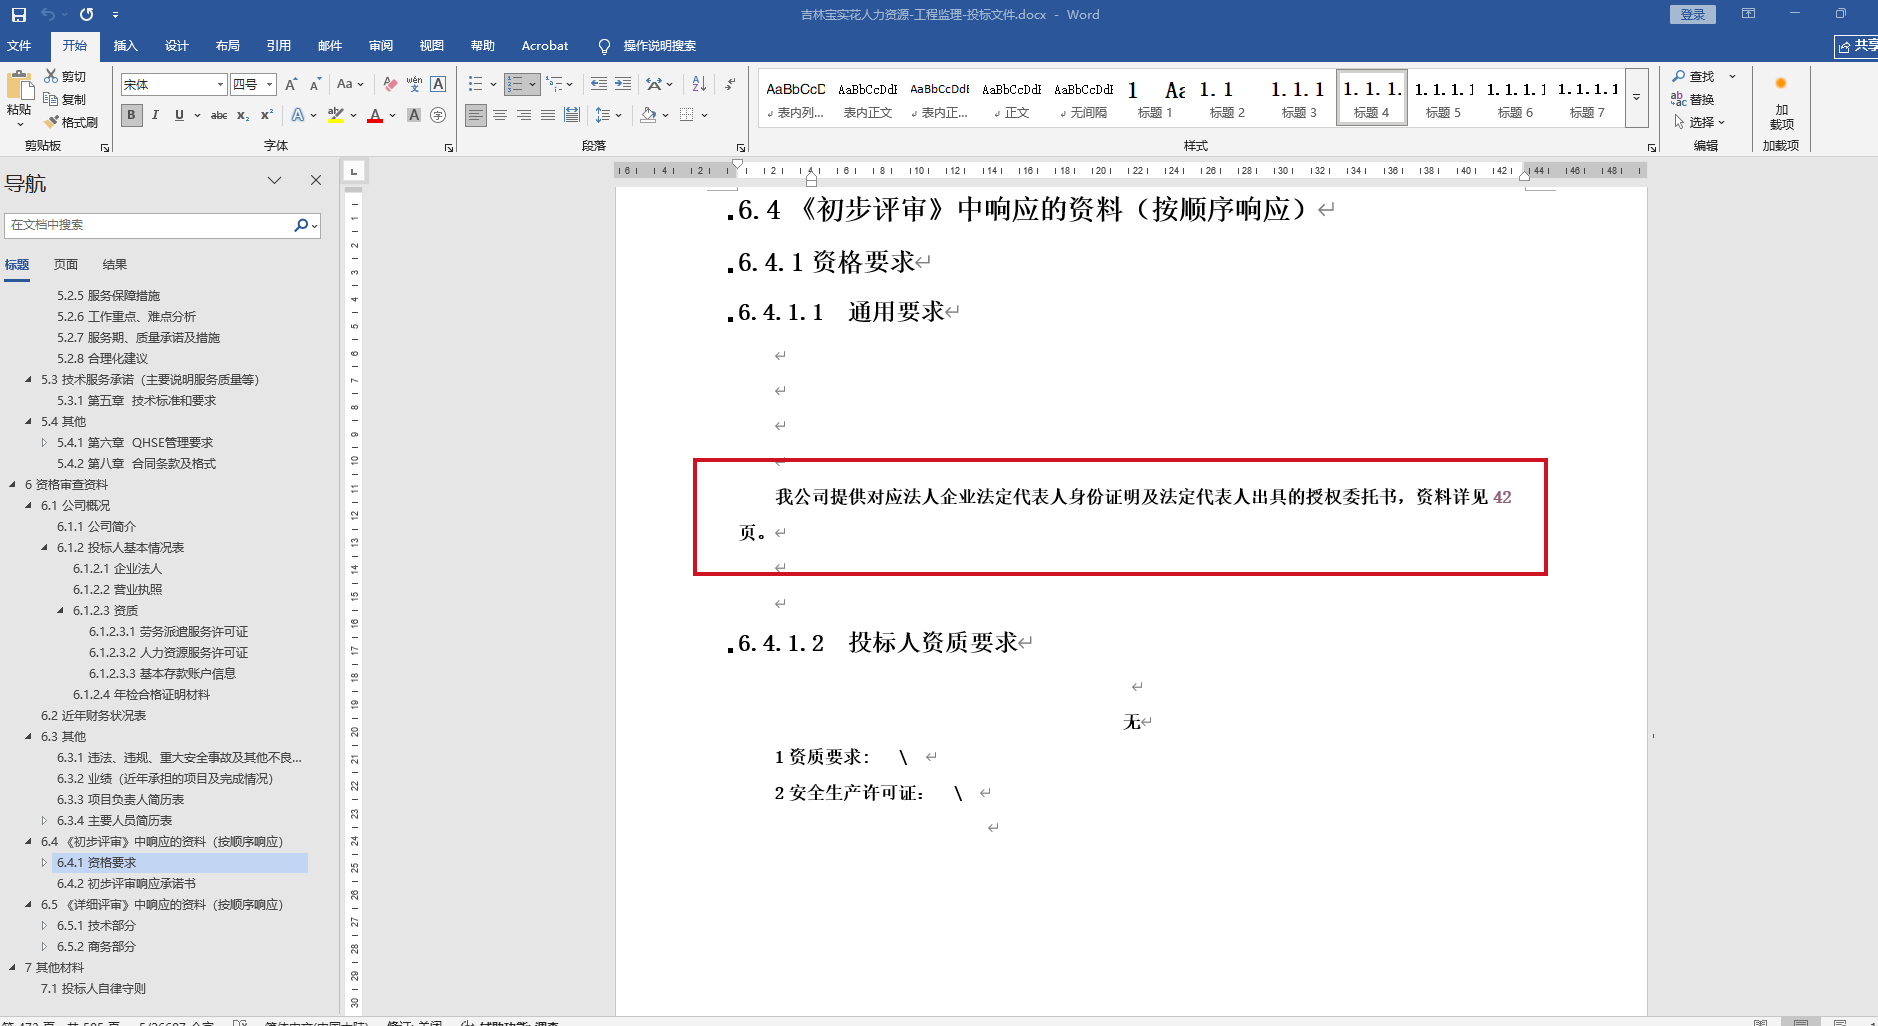The image size is (1878, 1026).
Task: Toggle Underline formatting
Action: pos(179,116)
